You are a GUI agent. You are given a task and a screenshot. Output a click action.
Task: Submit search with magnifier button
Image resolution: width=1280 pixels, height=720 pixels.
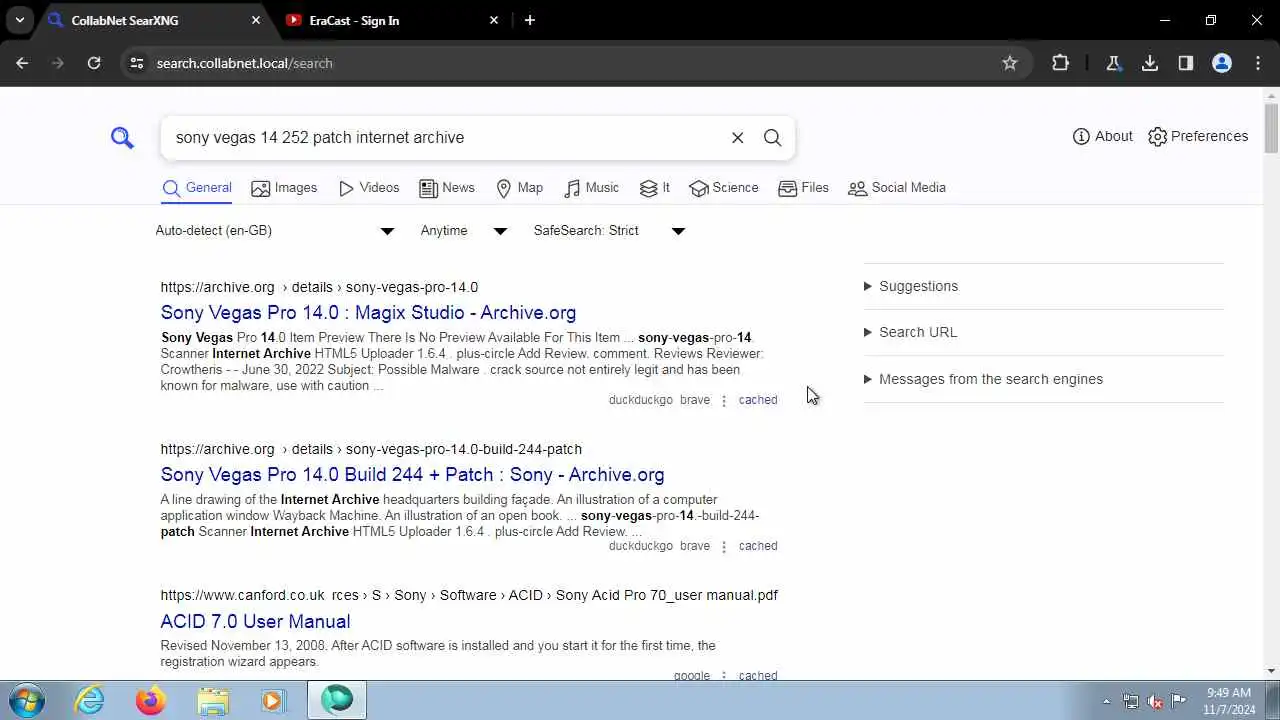click(773, 138)
